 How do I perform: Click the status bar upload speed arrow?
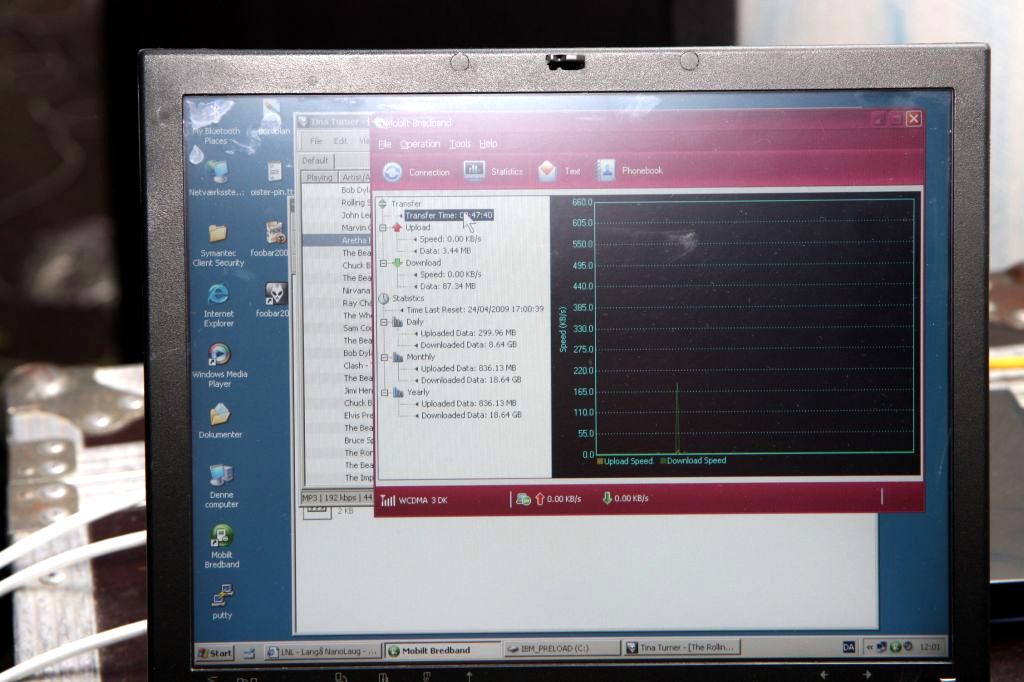[539, 498]
